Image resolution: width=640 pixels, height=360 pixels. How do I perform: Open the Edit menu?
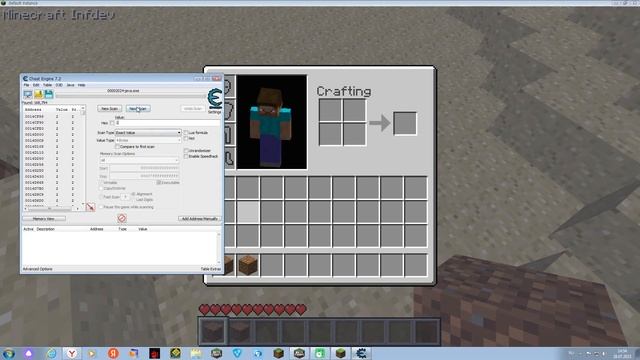[x=36, y=85]
